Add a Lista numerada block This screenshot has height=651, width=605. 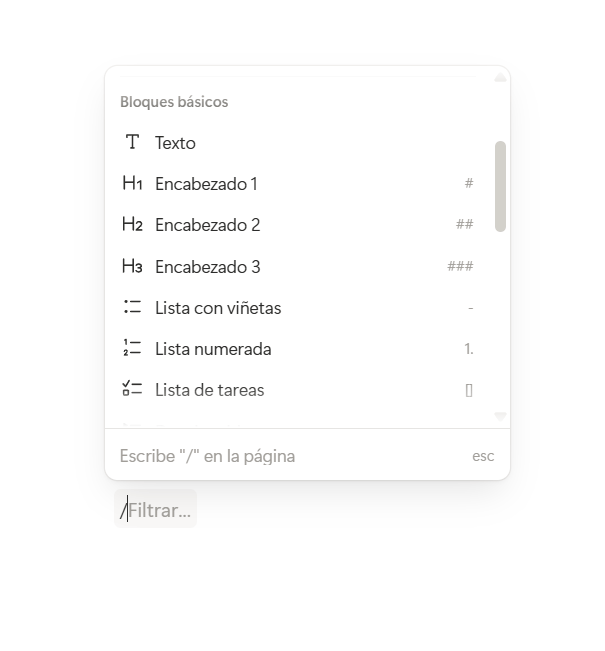213,349
